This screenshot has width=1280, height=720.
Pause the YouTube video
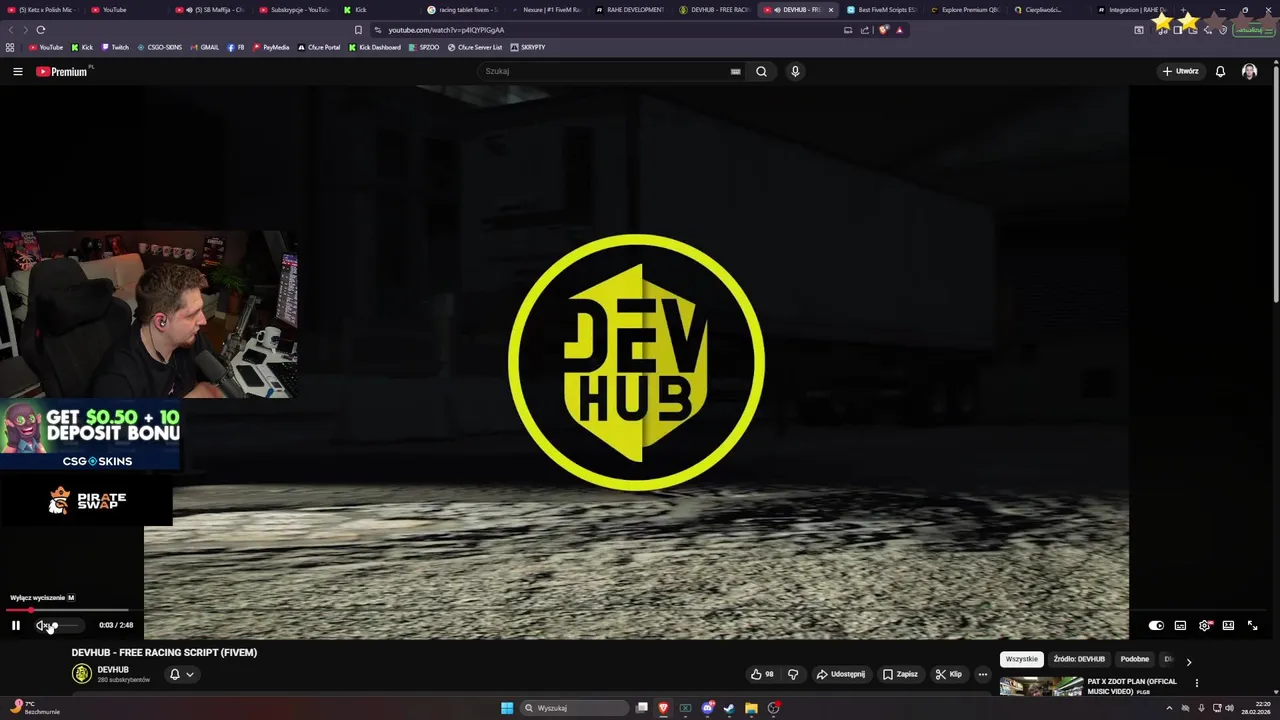pyautogui.click(x=16, y=625)
